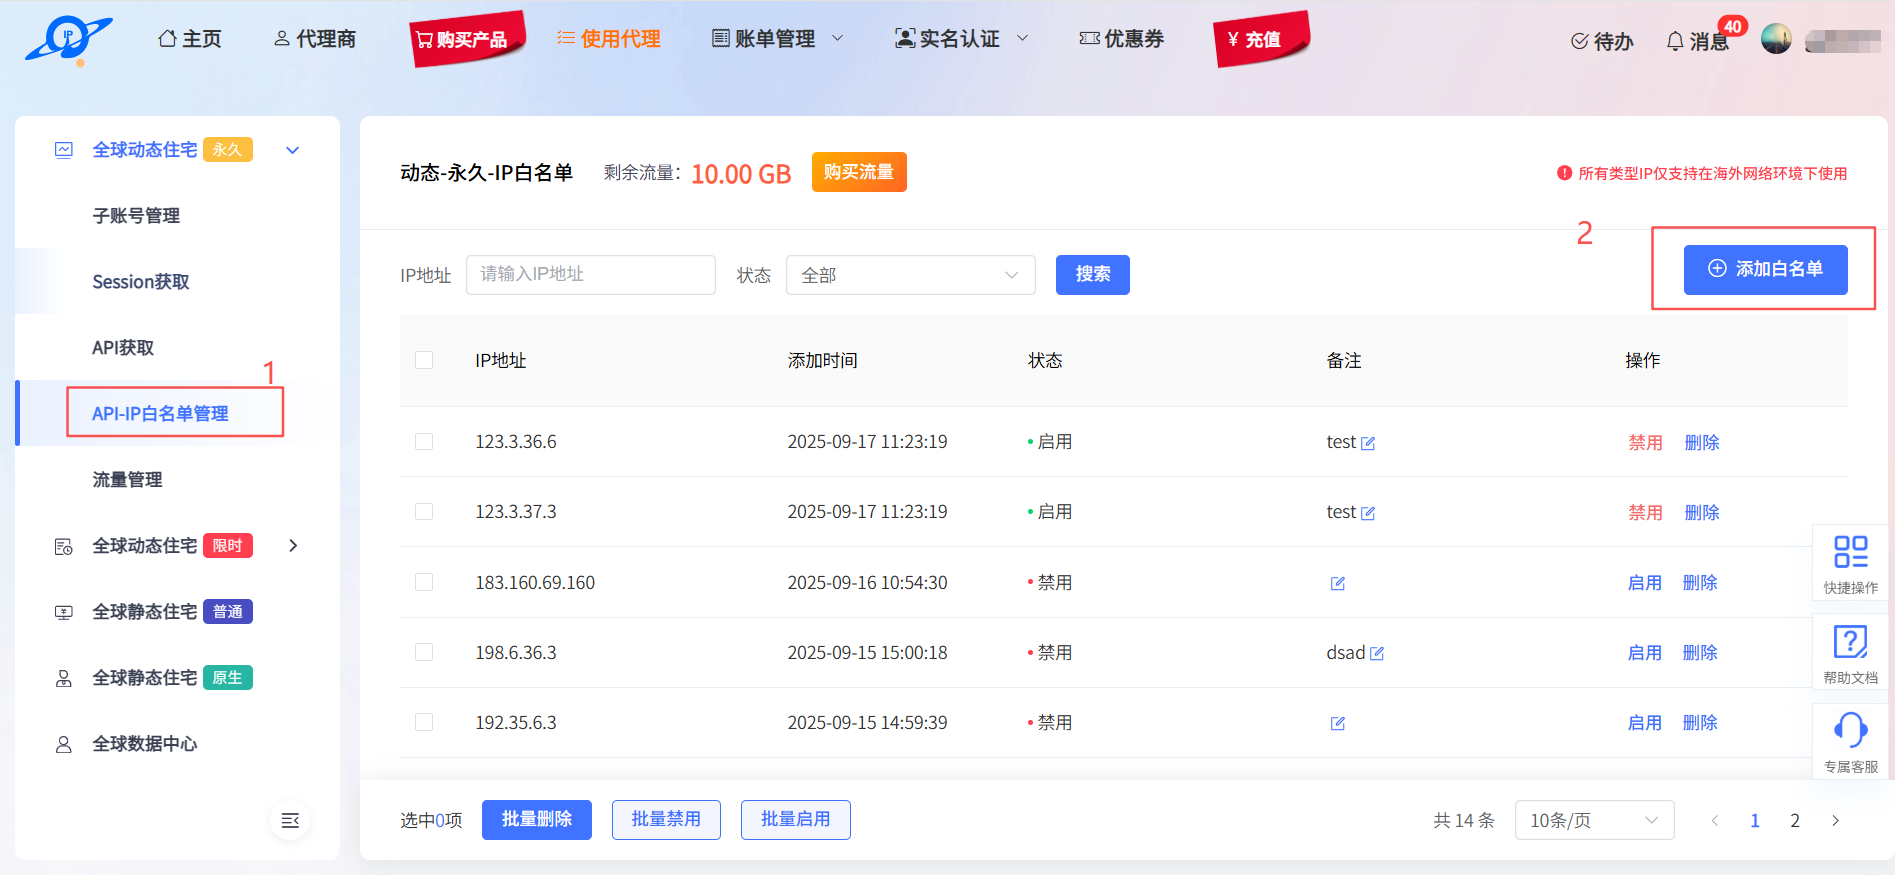Image resolution: width=1895 pixels, height=875 pixels.
Task: Open the 账单管理 top menu
Action: (776, 39)
